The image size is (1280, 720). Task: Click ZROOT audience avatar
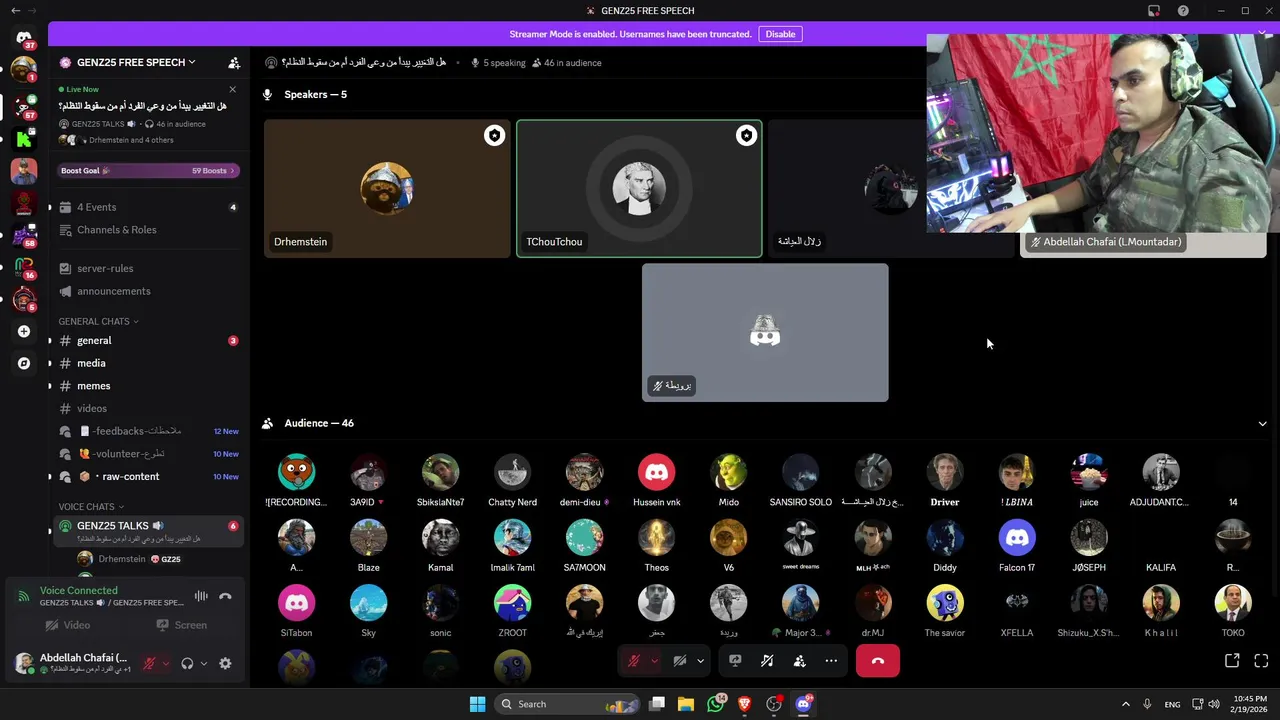pos(512,603)
